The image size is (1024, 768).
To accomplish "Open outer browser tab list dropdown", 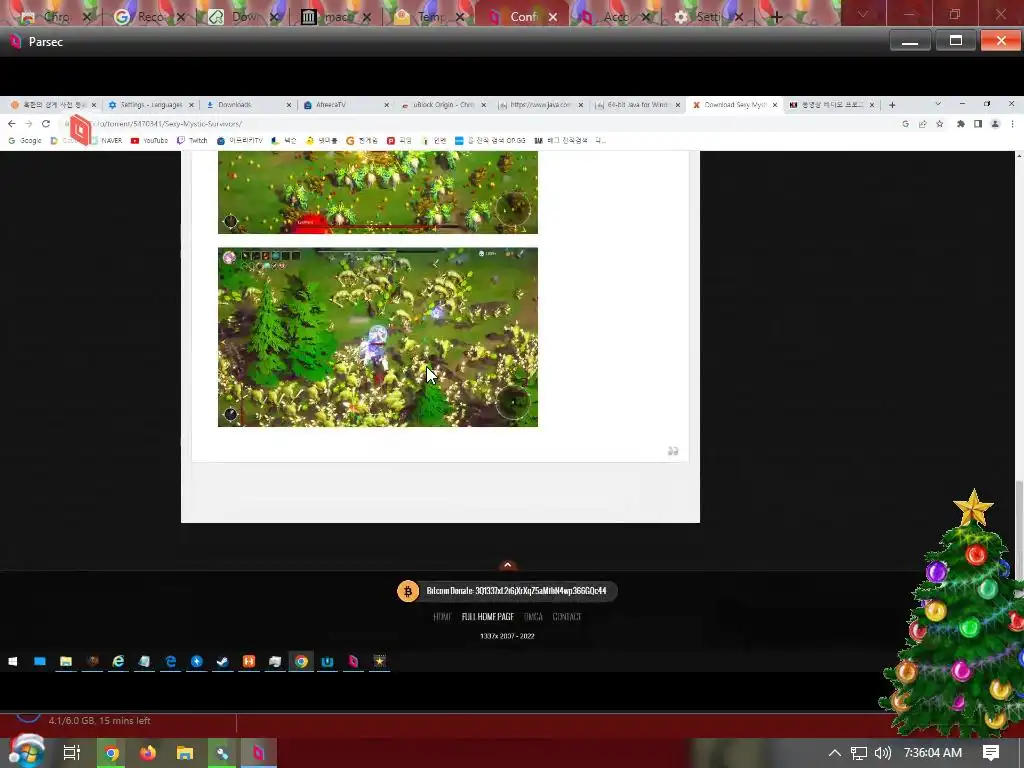I will [x=863, y=14].
